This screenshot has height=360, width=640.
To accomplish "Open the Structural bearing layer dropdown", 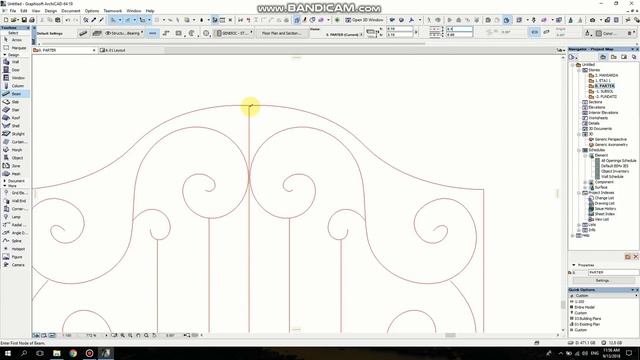I will pos(124,33).
